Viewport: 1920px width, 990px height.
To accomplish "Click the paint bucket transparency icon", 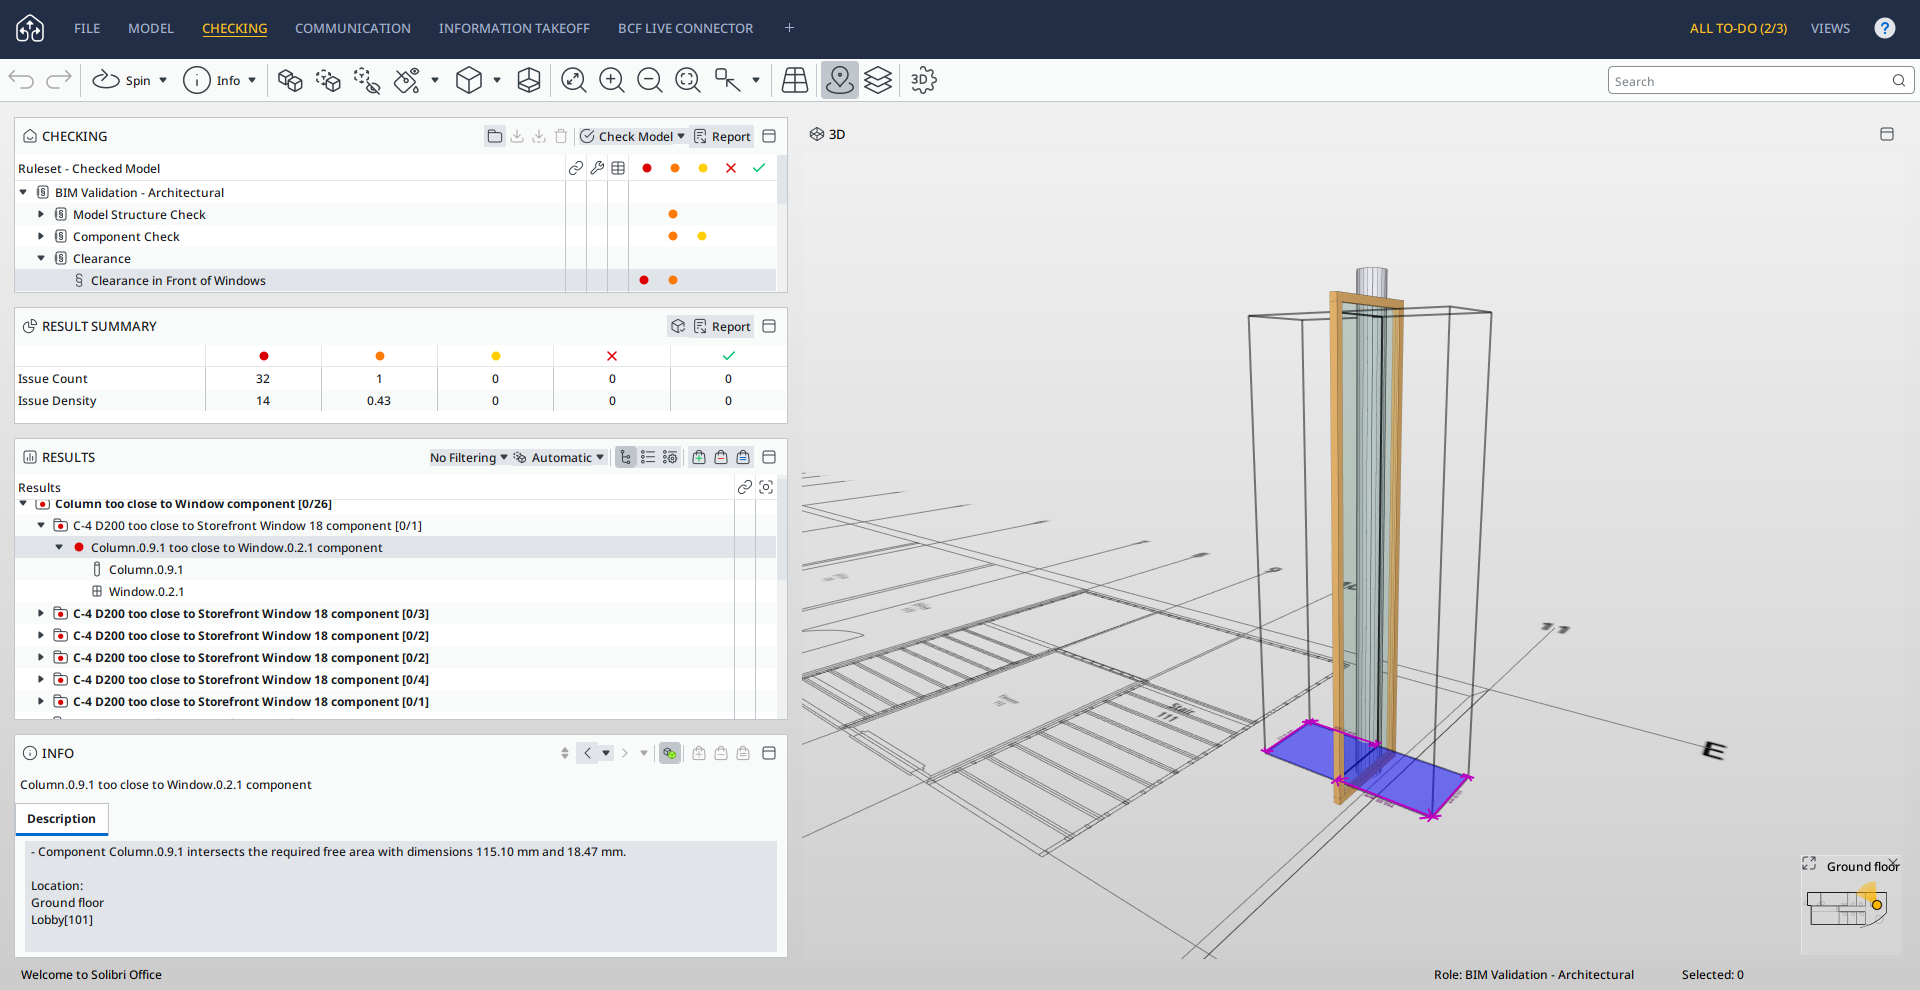I will click(407, 80).
